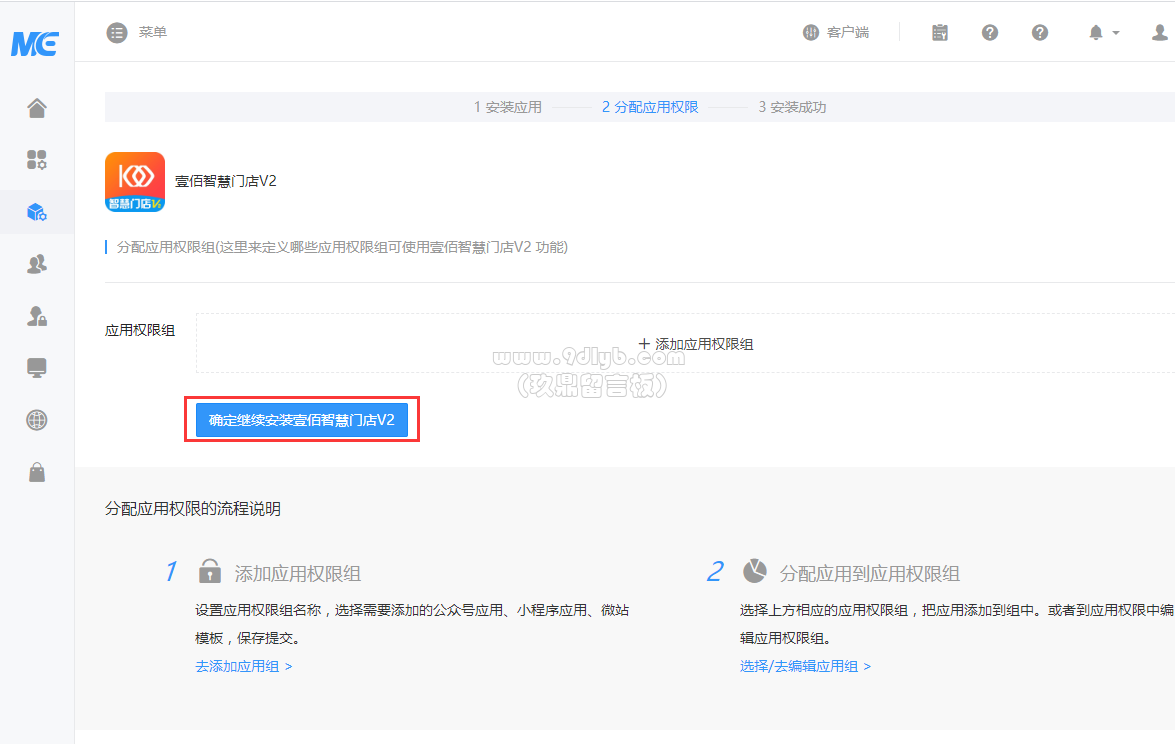The image size is (1175, 744).
Task: Open the user permission lock sidebar icon
Action: click(x=37, y=316)
